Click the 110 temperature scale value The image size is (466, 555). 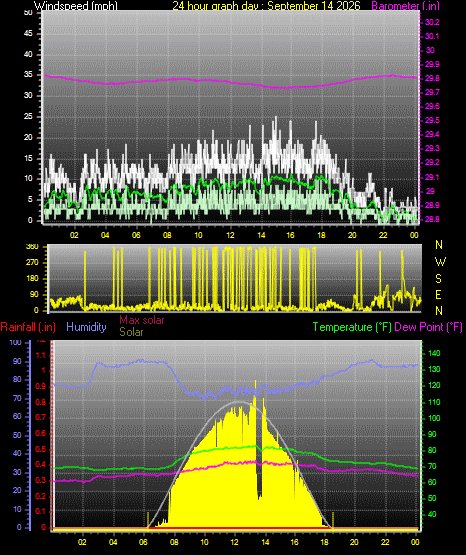[434, 402]
